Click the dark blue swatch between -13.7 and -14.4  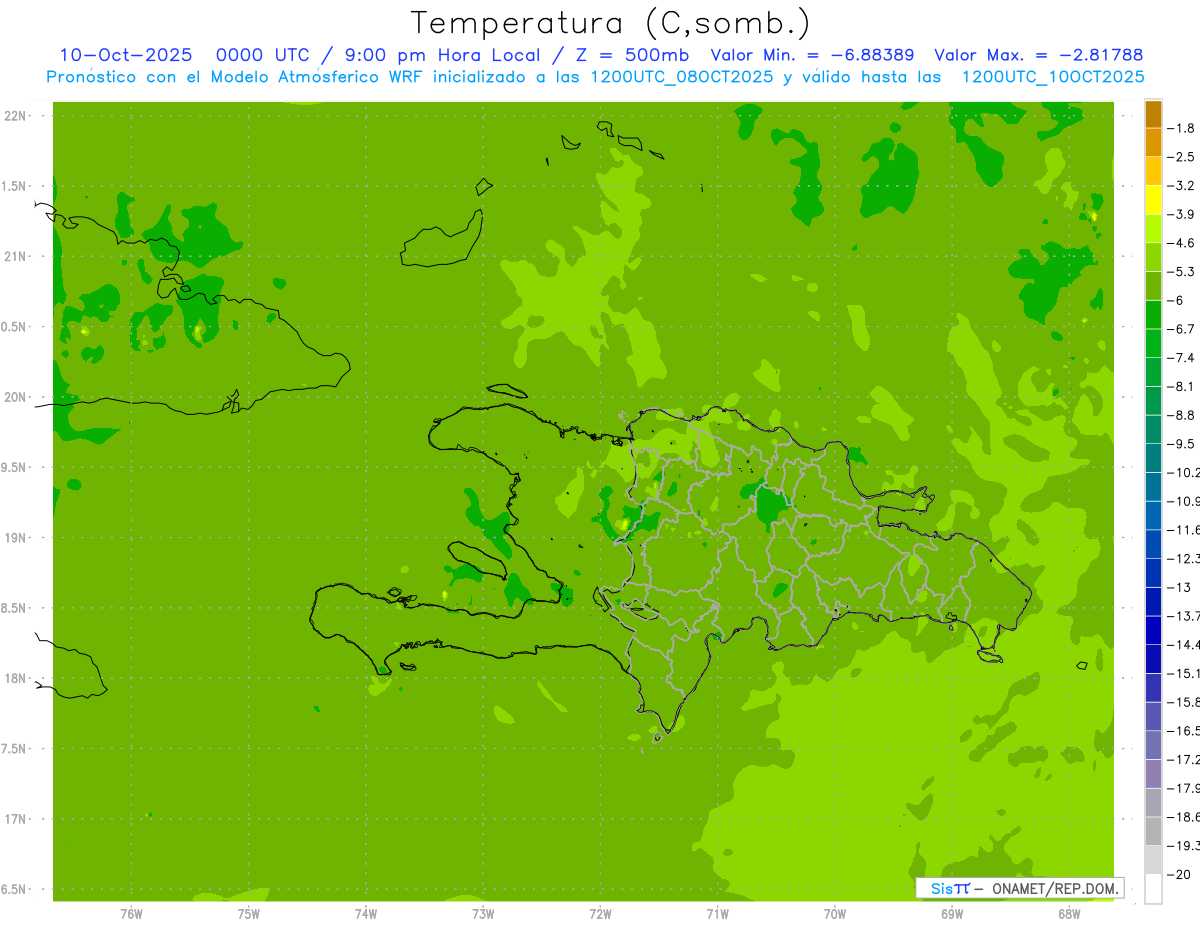click(x=1153, y=630)
